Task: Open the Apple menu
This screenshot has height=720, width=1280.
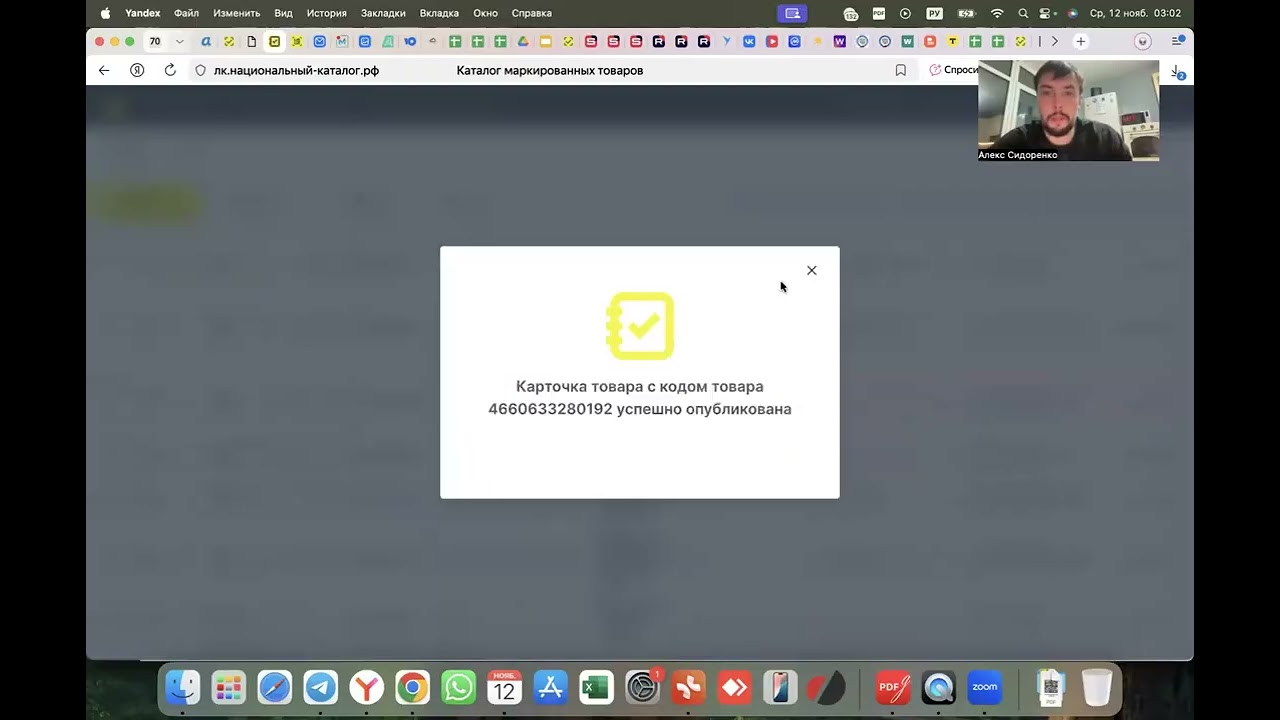Action: [x=105, y=13]
